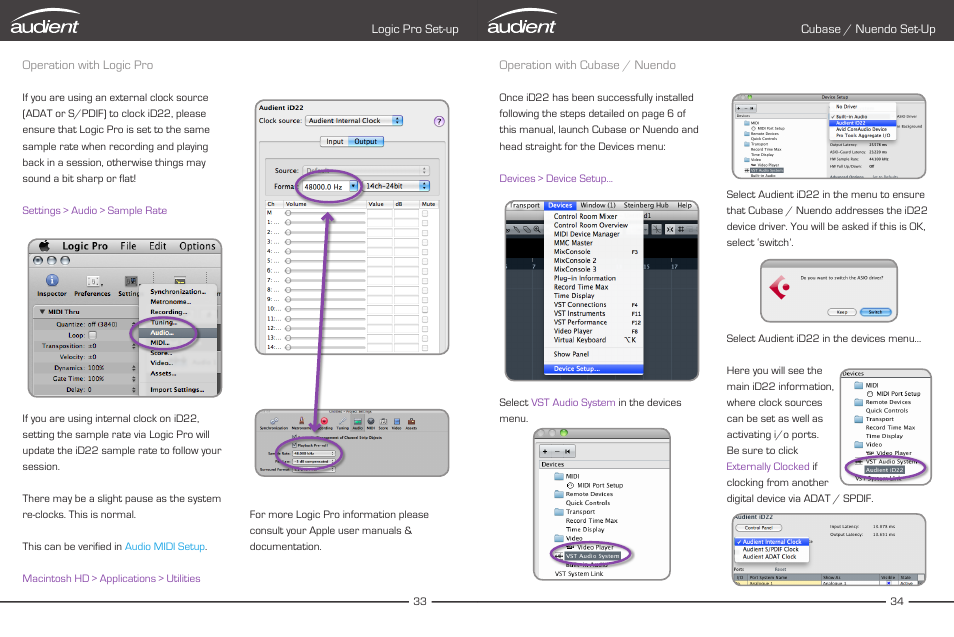Click Remote Devices folder icon above Quick Controls
The height and width of the screenshot is (637, 954).
coord(559,494)
